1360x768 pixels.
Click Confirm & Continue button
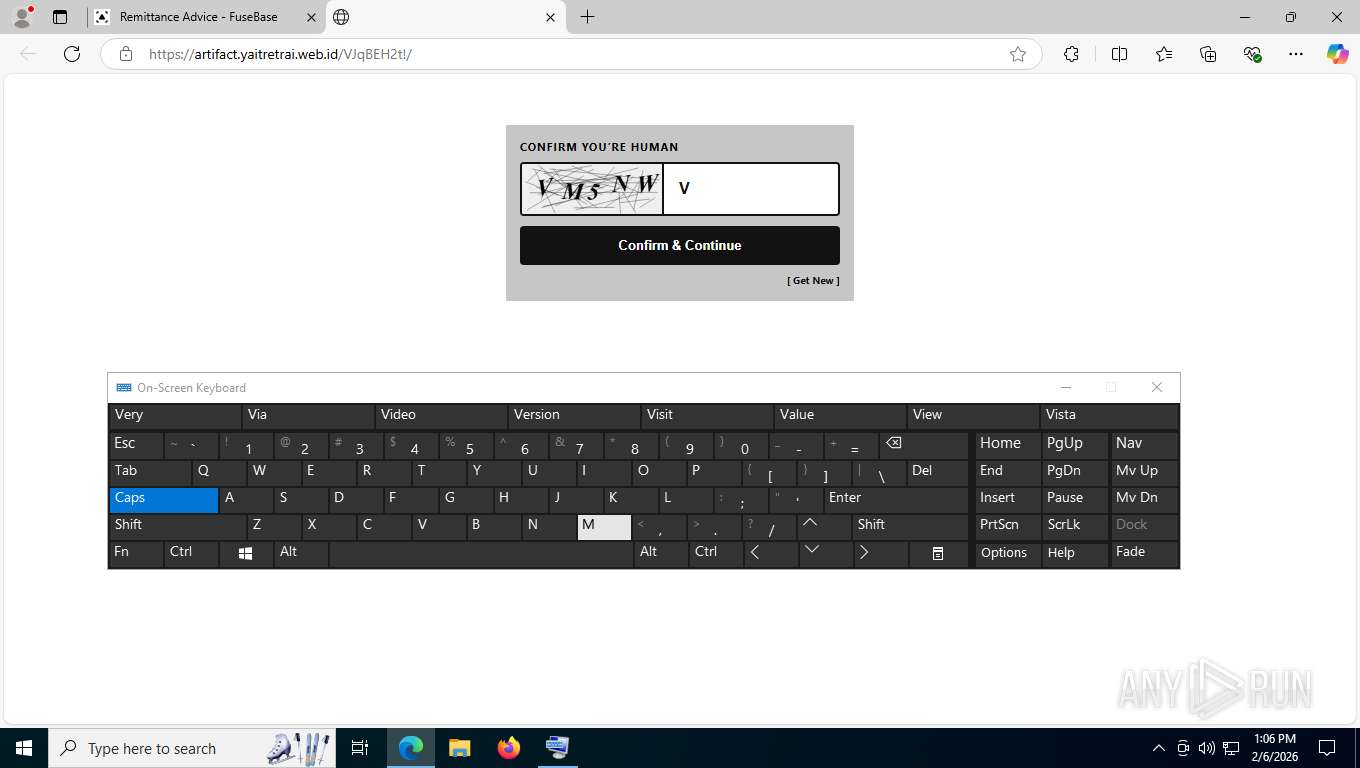[680, 245]
